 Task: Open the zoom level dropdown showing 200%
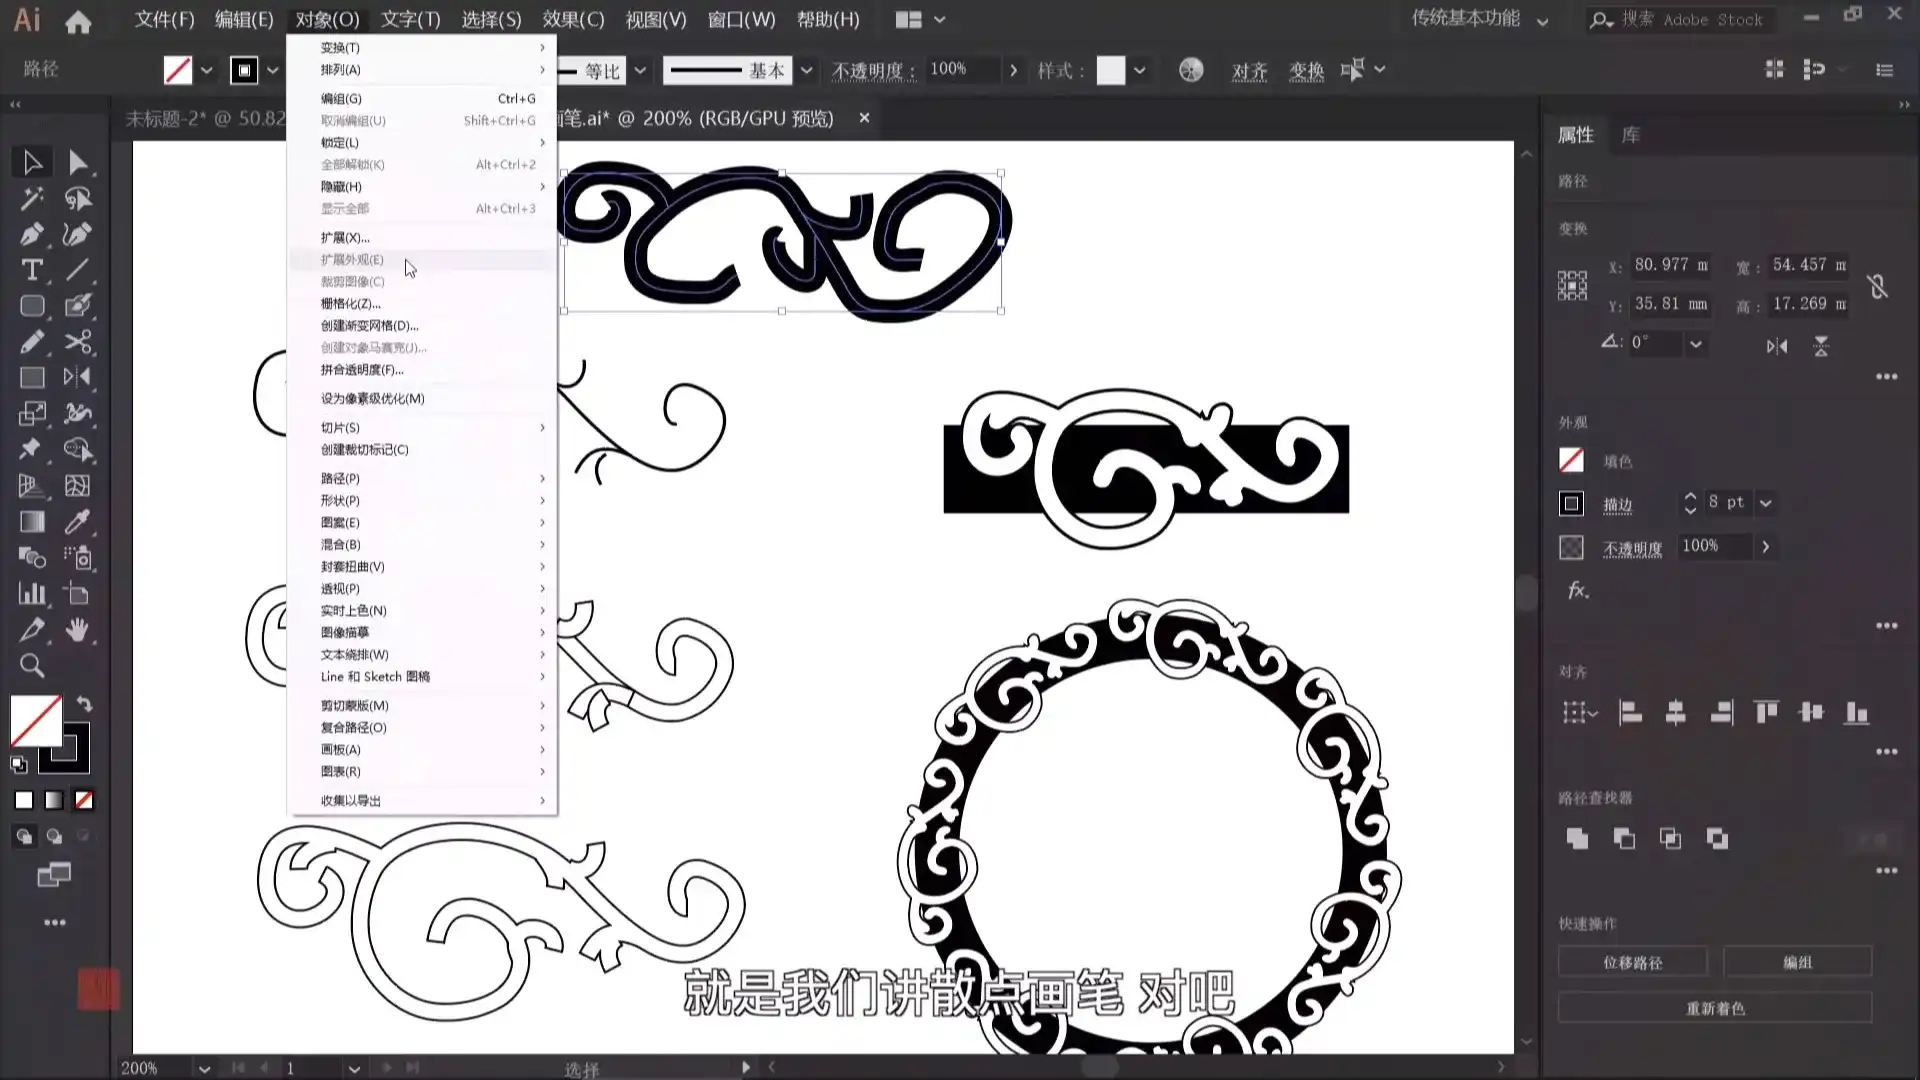(203, 1068)
